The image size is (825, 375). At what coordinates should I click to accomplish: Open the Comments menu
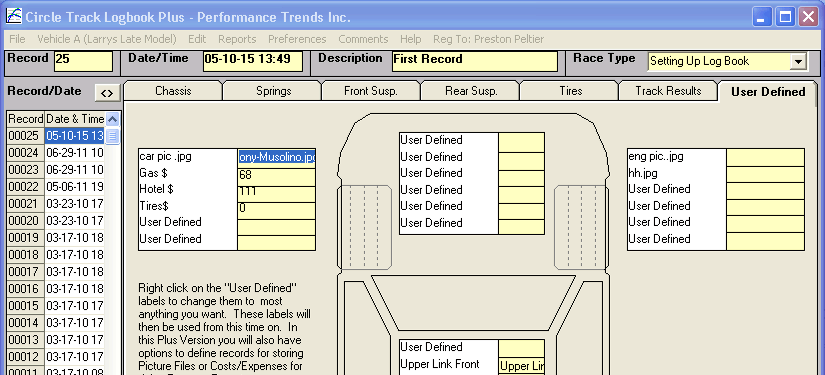point(364,39)
